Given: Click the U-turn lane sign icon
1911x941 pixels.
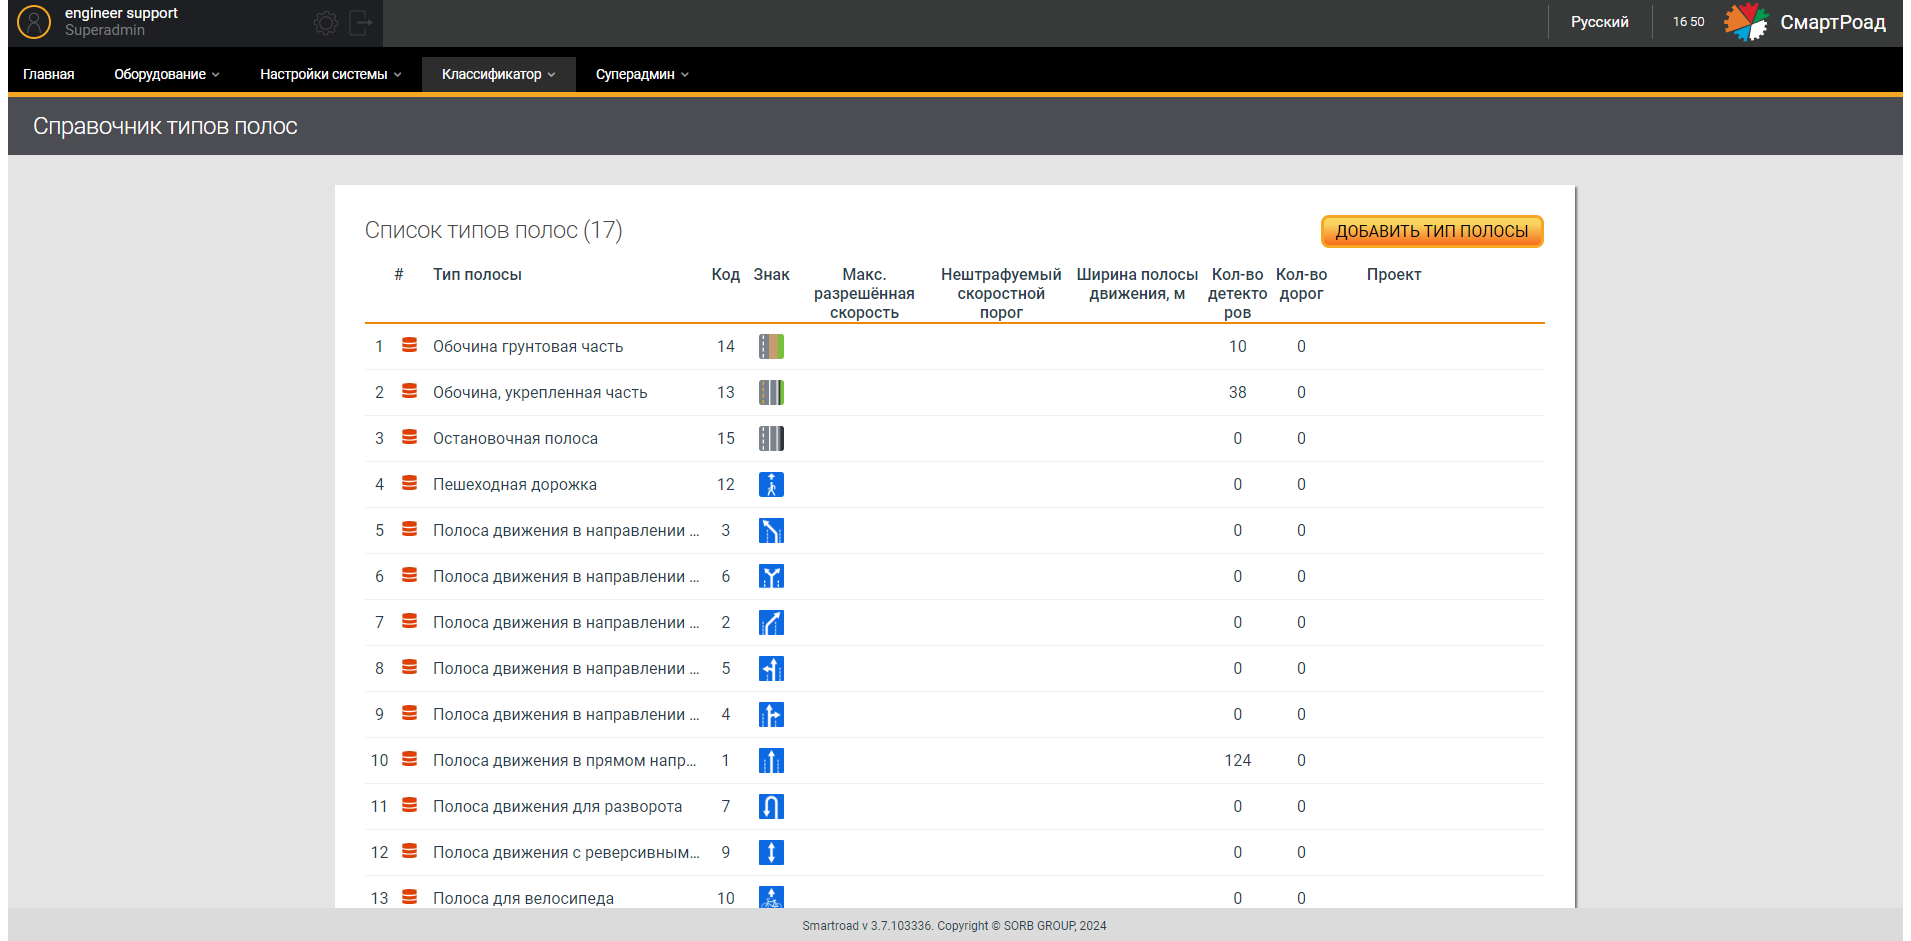Looking at the screenshot, I should point(771,806).
